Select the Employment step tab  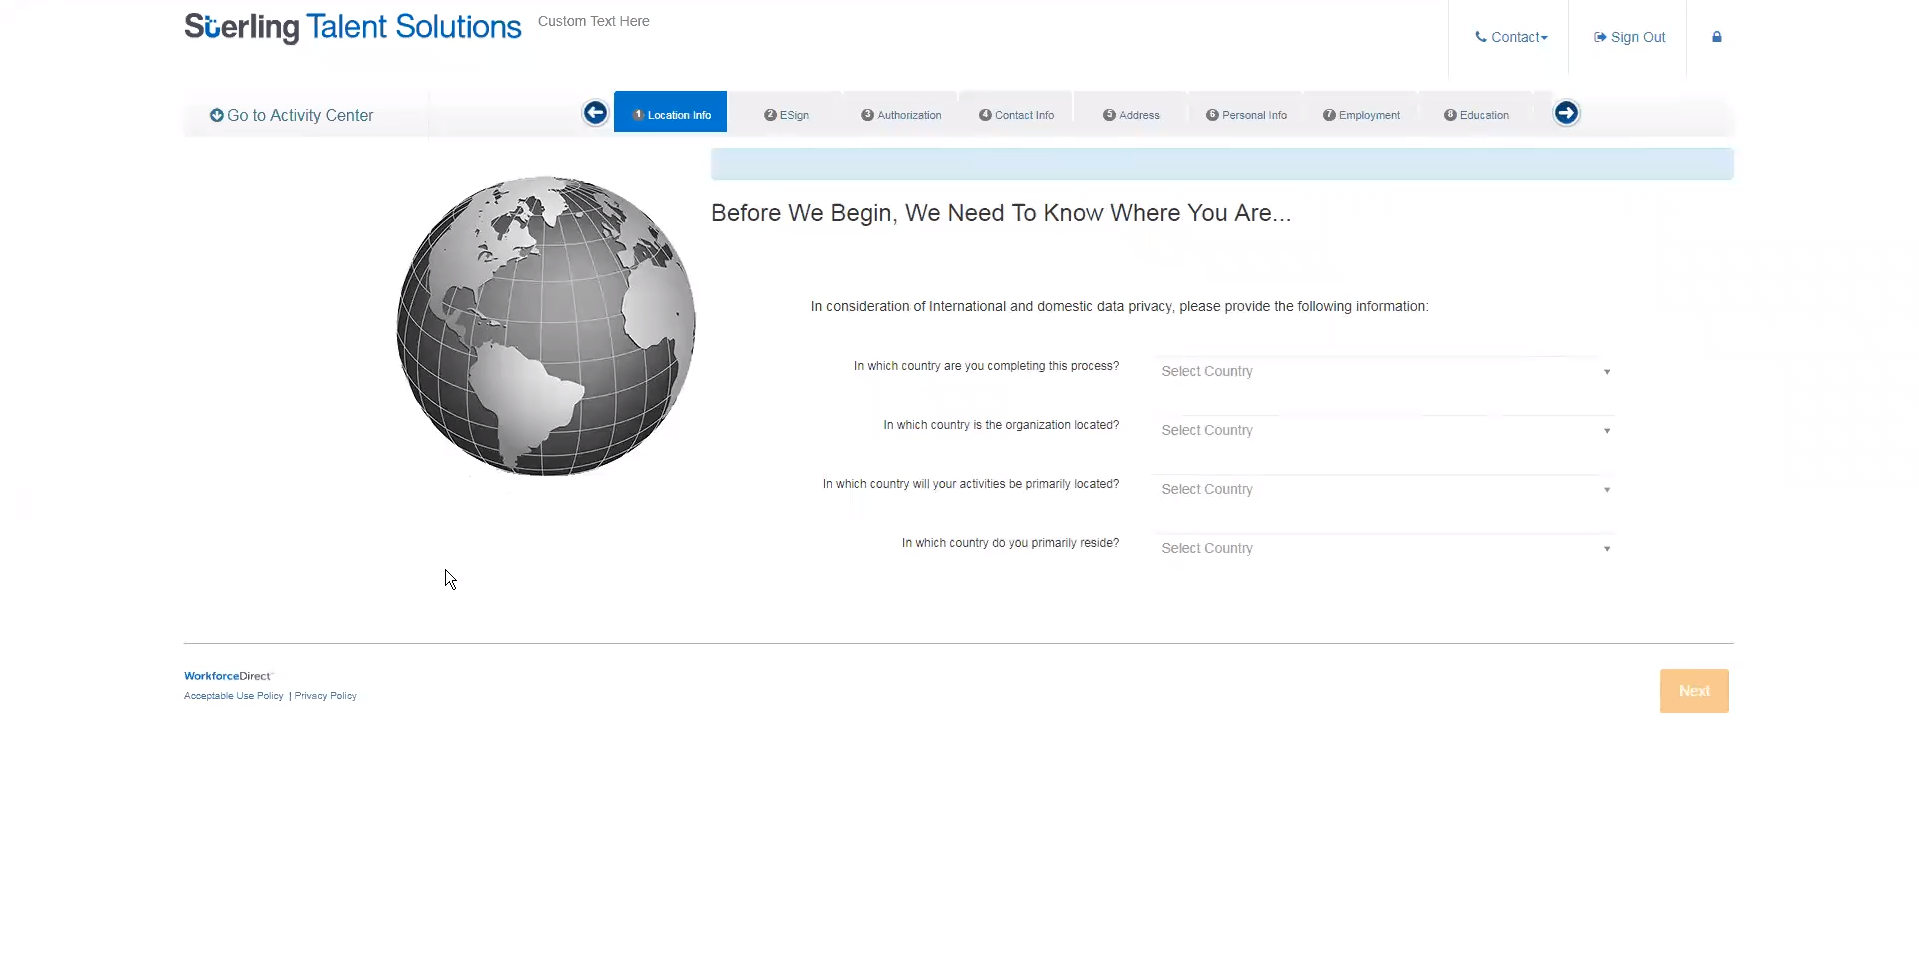pyautogui.click(x=1361, y=115)
